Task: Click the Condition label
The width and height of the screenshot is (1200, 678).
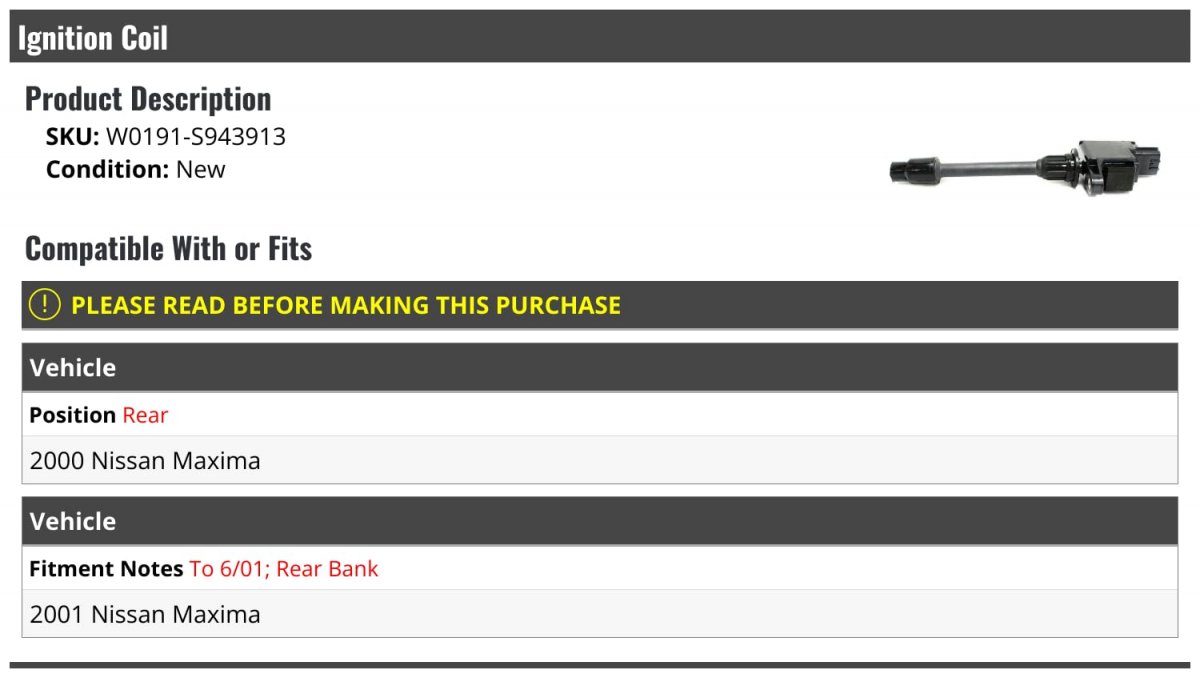Action: pos(108,169)
